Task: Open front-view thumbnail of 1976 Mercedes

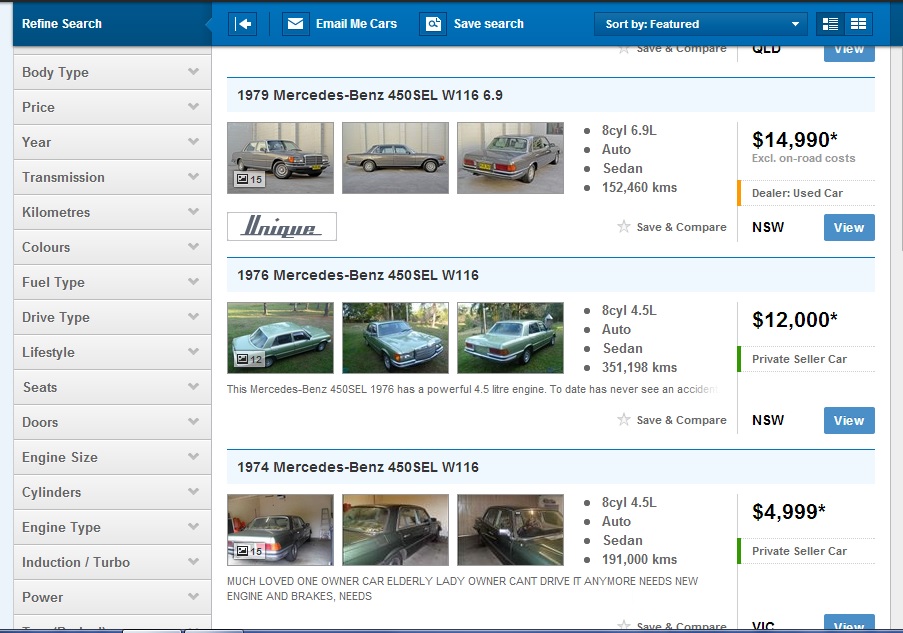Action: (395, 338)
